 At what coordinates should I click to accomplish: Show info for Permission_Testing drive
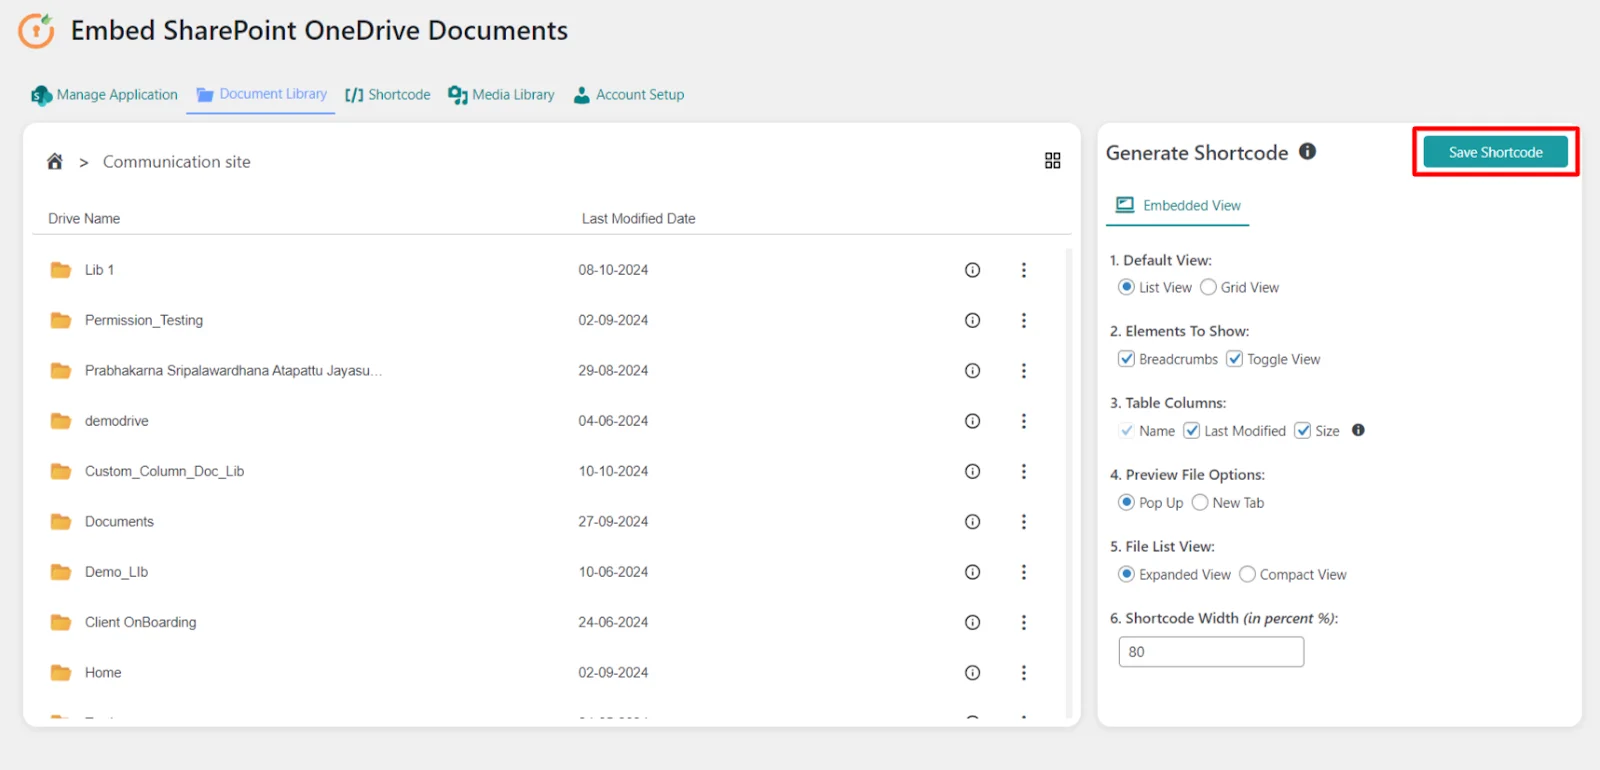(972, 320)
